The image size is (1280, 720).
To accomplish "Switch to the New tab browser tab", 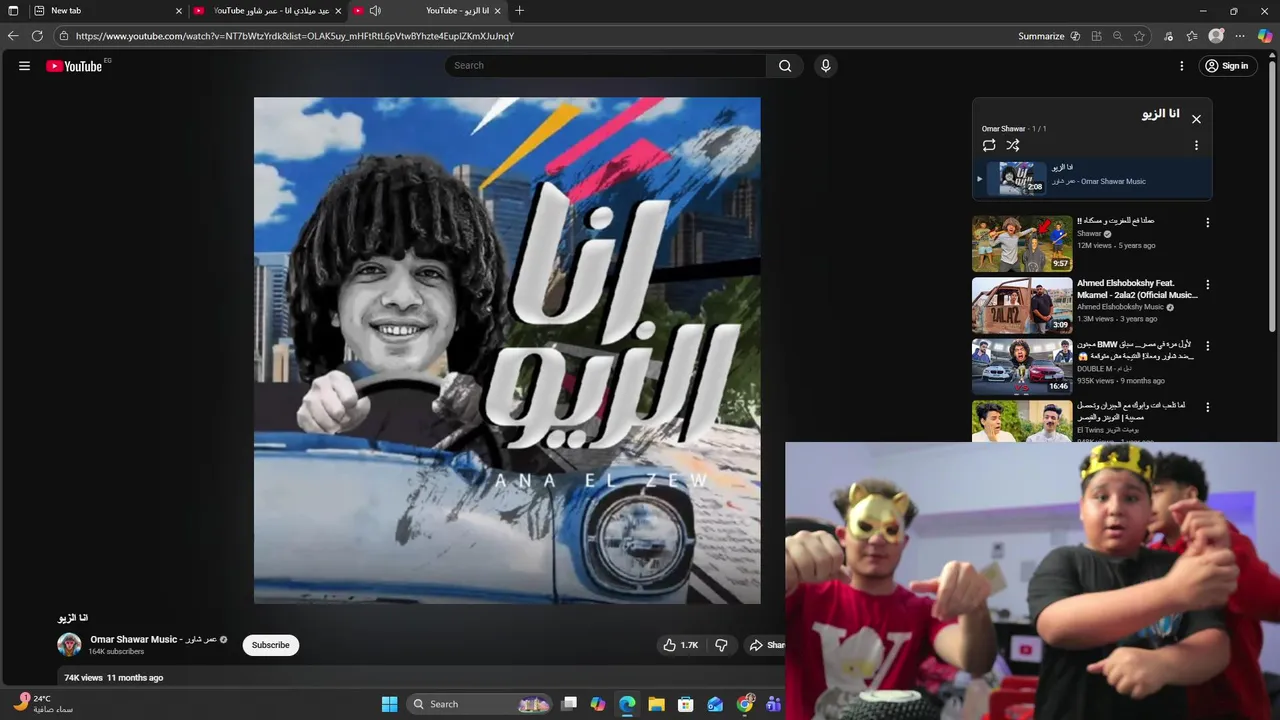I will (x=108, y=11).
